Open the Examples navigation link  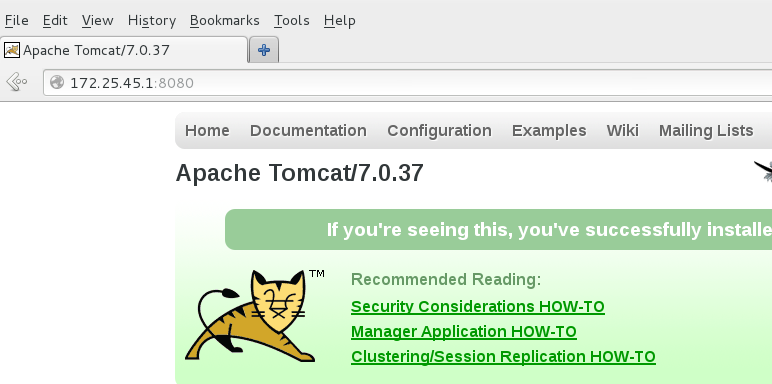(x=549, y=130)
